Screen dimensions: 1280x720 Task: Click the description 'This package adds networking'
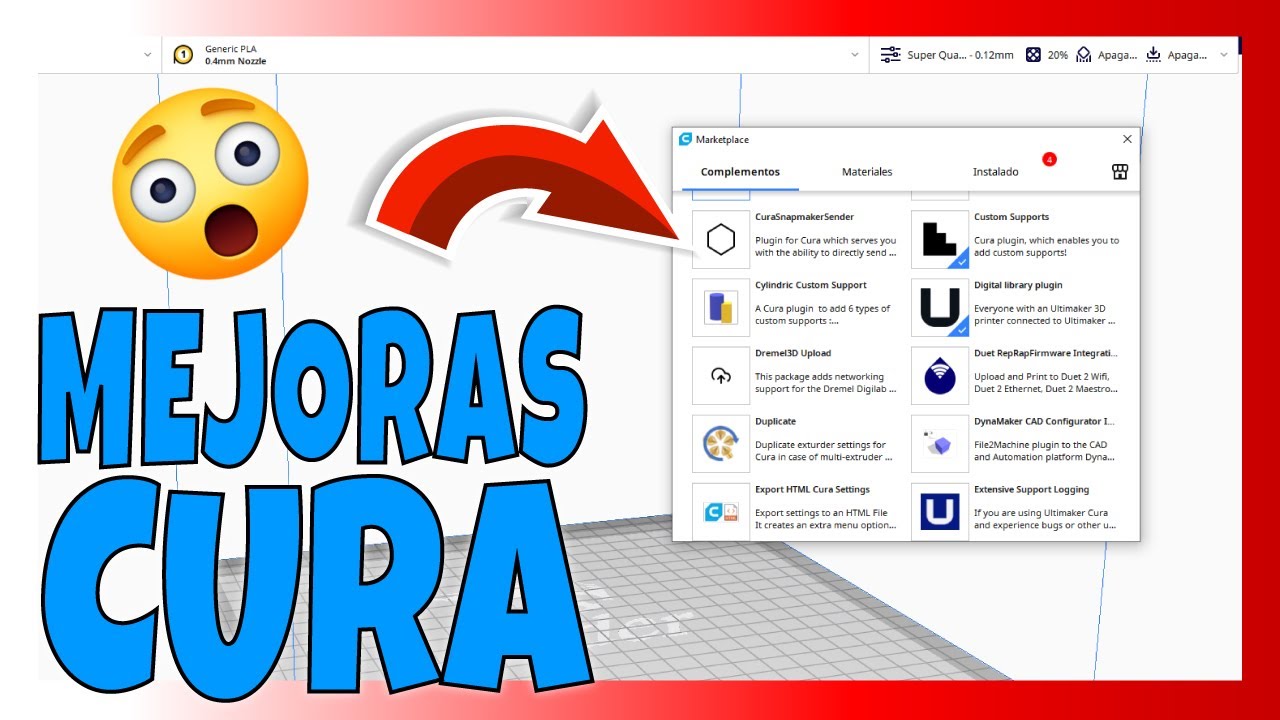(821, 376)
